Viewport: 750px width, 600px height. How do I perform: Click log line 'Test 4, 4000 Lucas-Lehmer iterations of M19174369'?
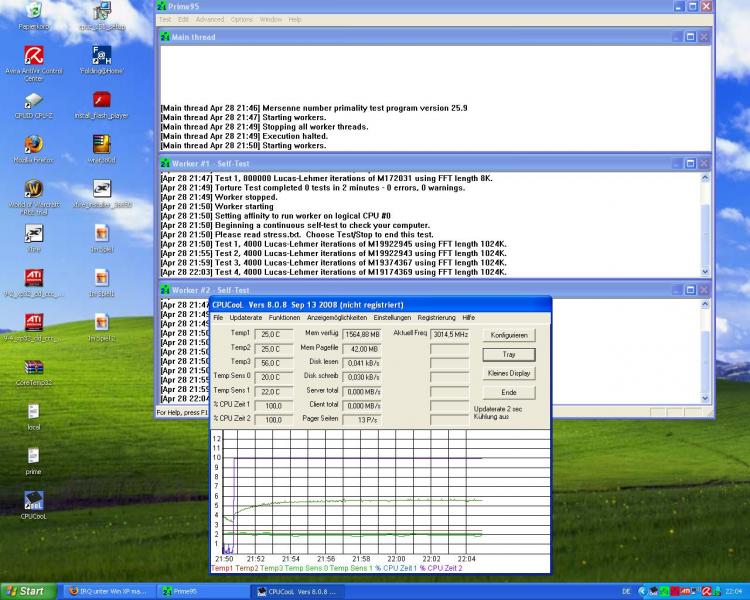click(333, 272)
